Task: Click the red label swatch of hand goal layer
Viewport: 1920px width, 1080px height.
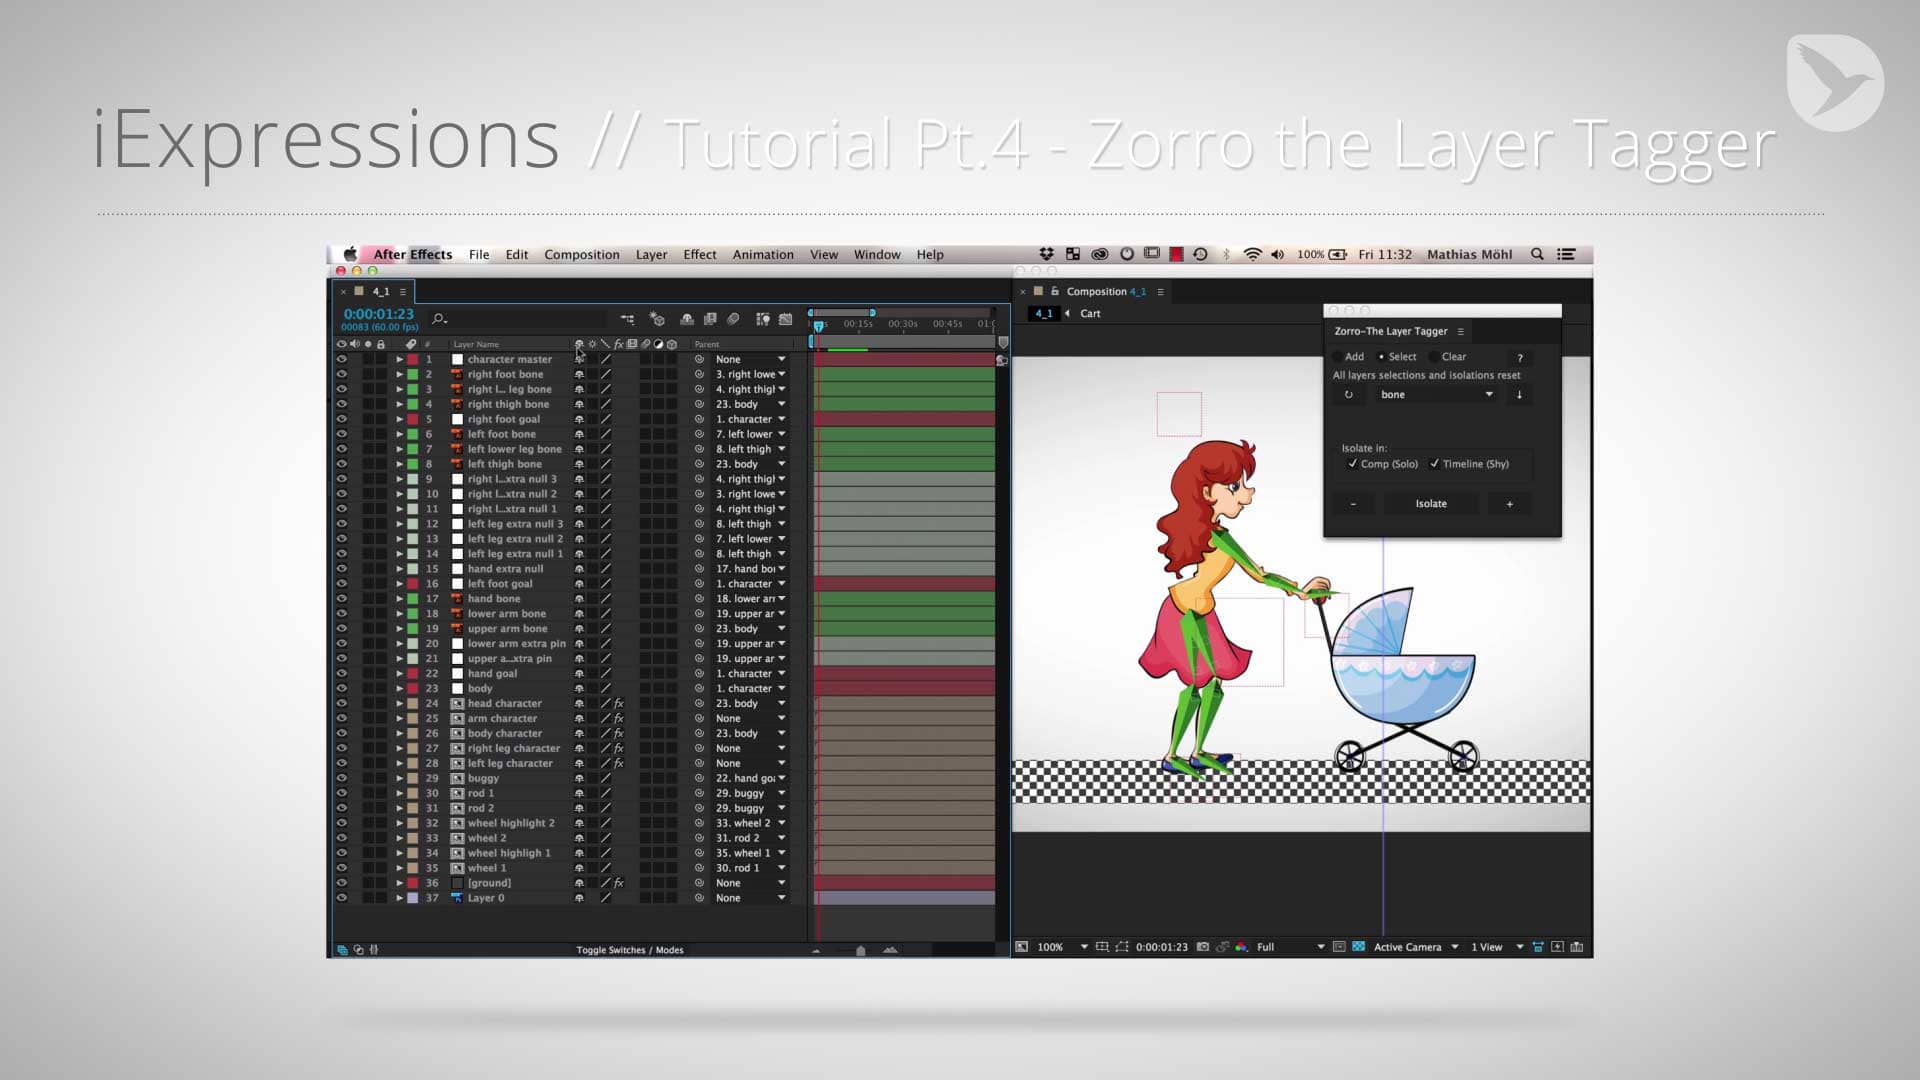Action: (414, 673)
